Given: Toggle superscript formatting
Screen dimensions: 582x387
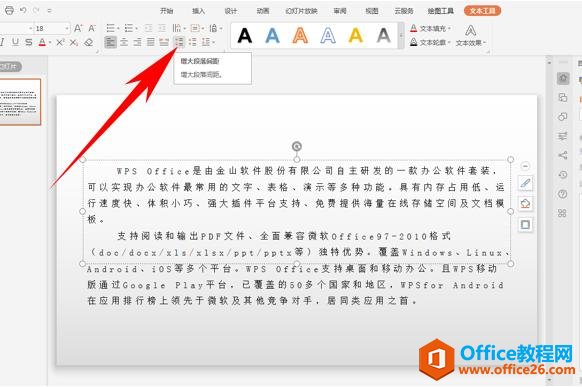Looking at the screenshot, I should coord(60,42).
